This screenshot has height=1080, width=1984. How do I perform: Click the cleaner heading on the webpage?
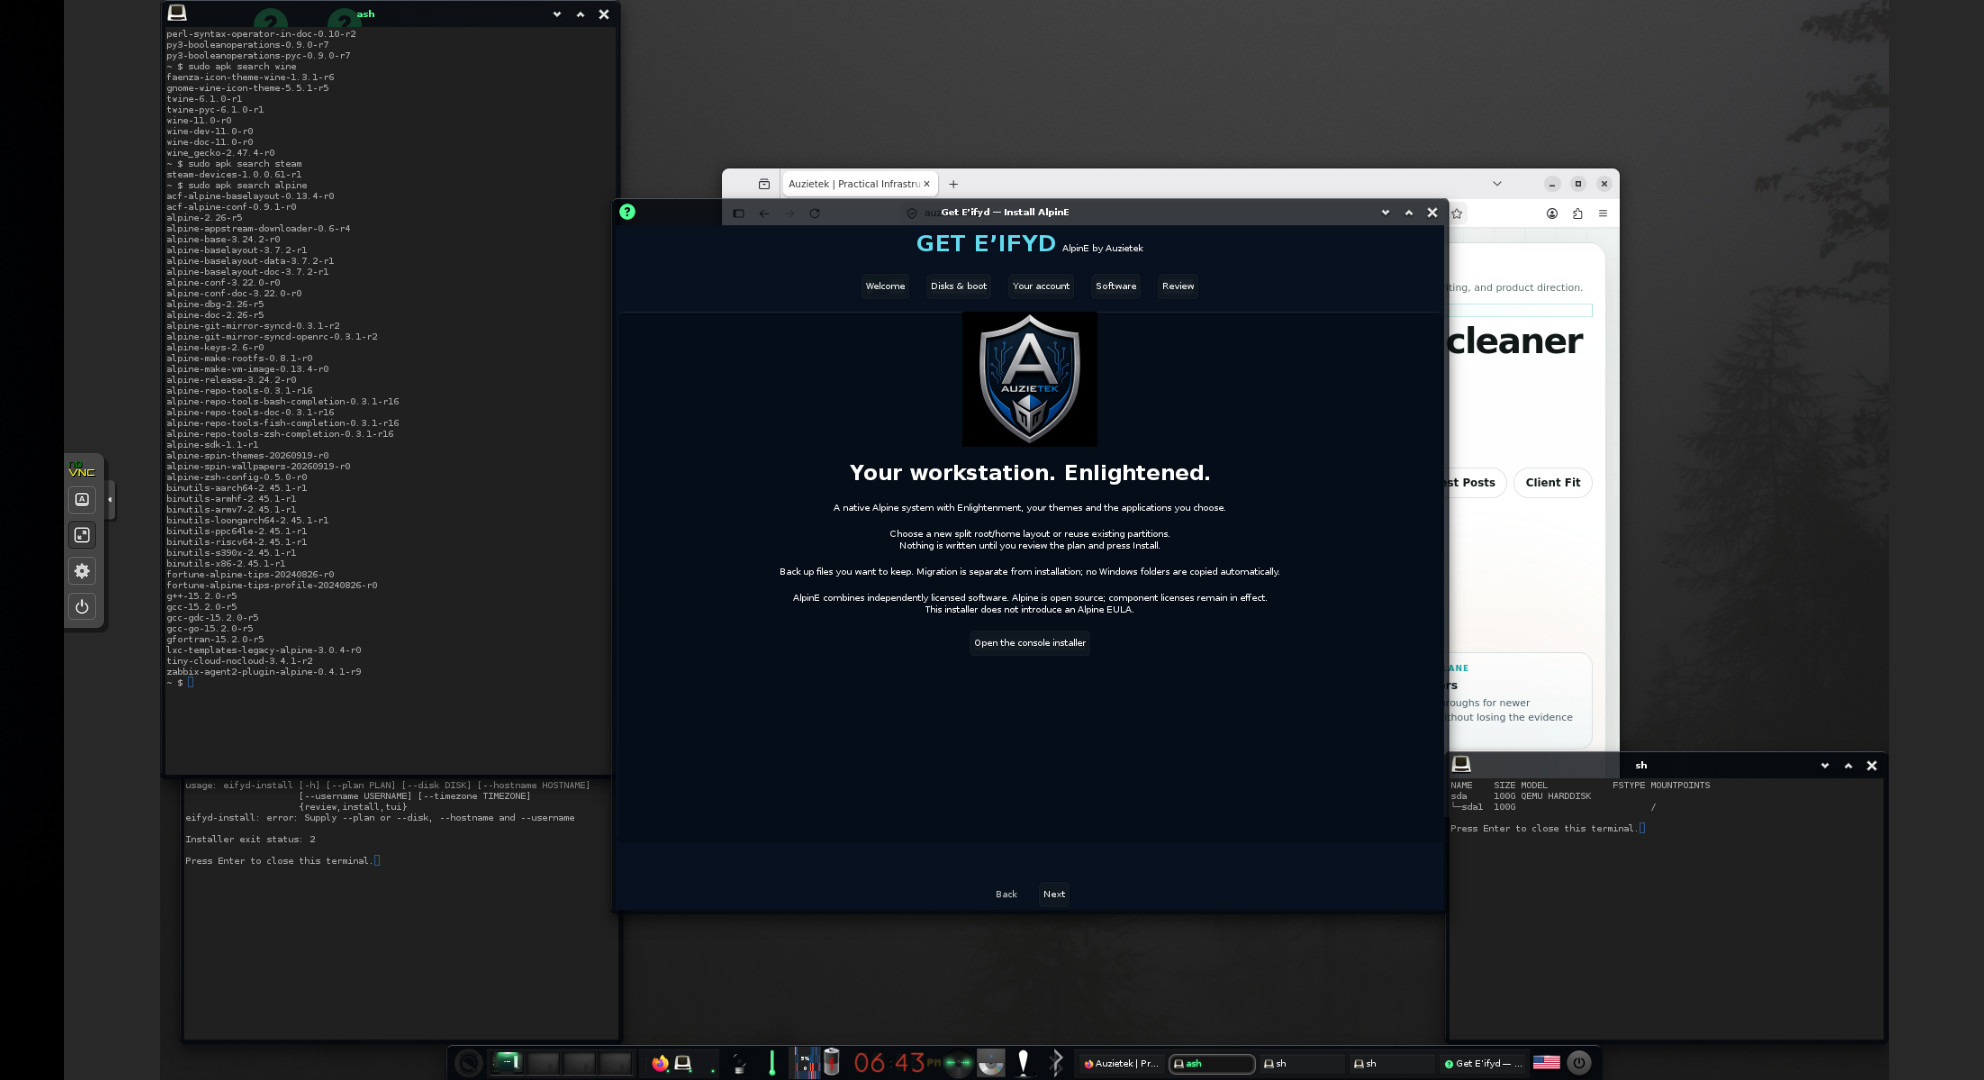click(x=1515, y=341)
